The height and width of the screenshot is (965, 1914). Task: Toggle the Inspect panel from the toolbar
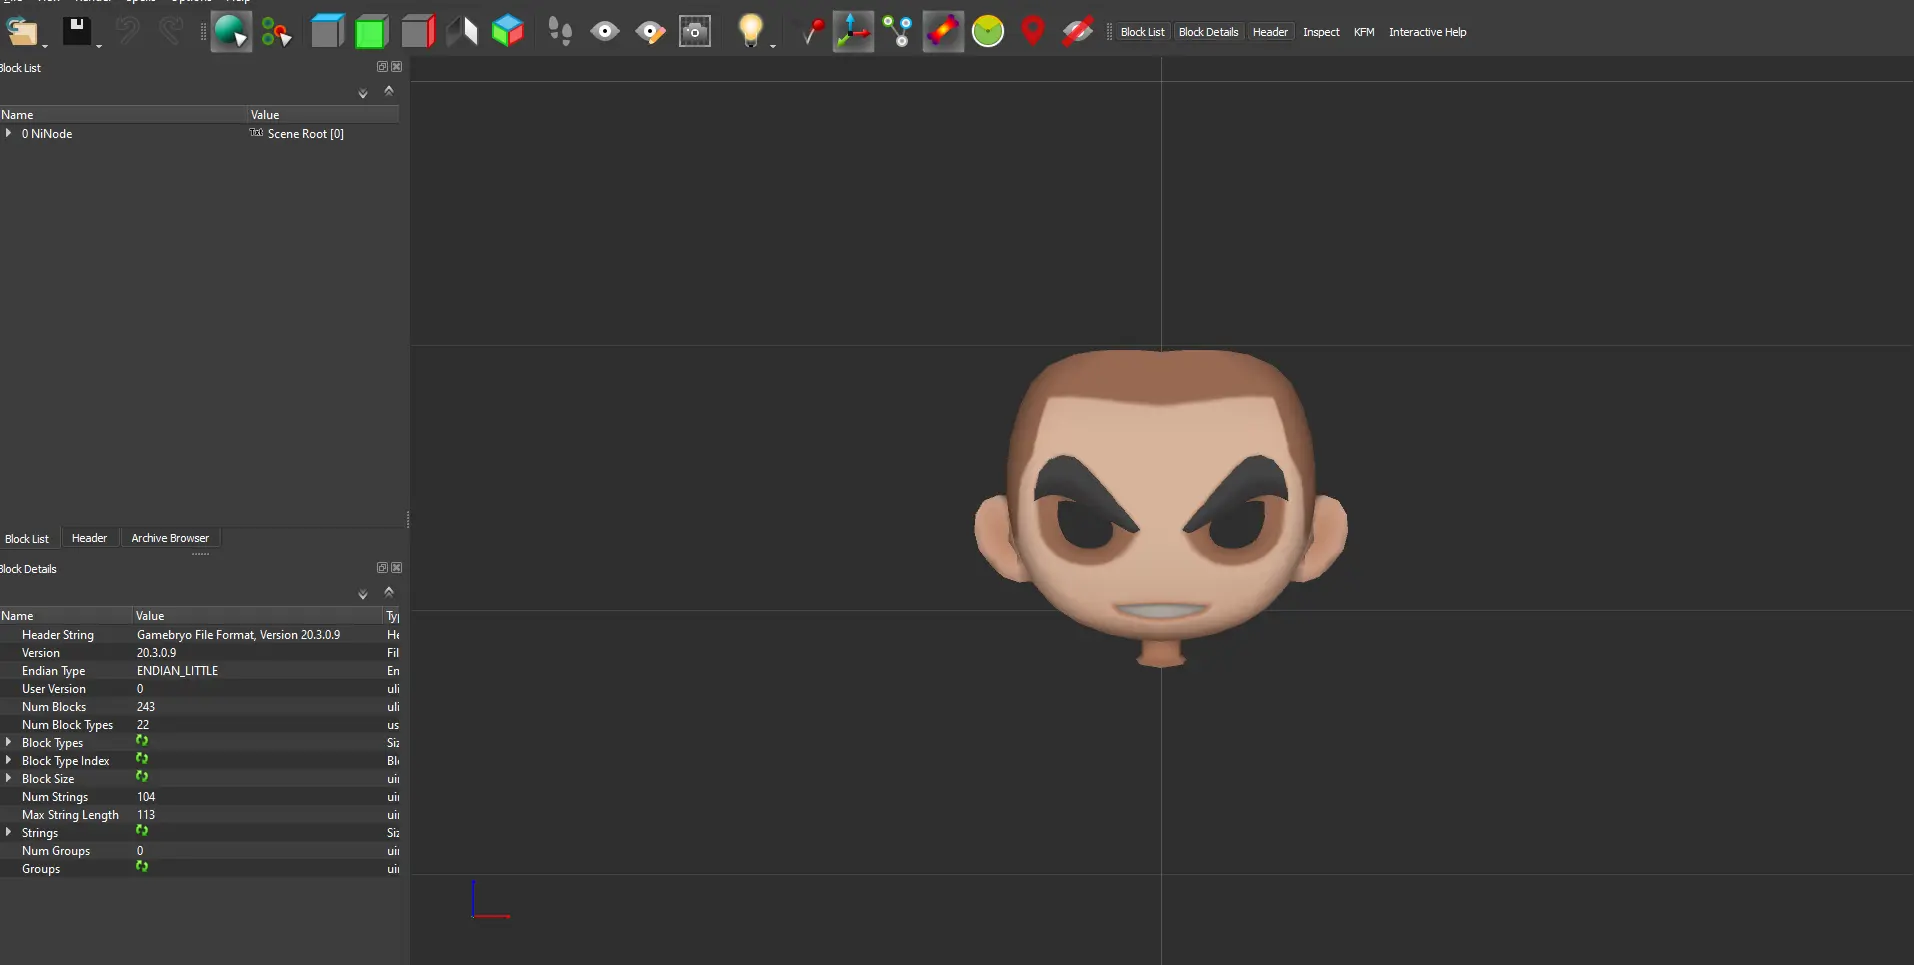(x=1321, y=32)
